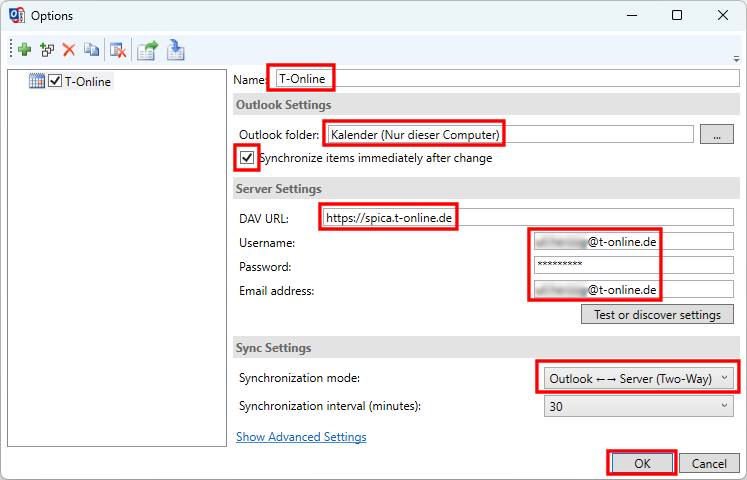The height and width of the screenshot is (480, 747).
Task: Clear cache of the selected profile
Action: [x=118, y=50]
